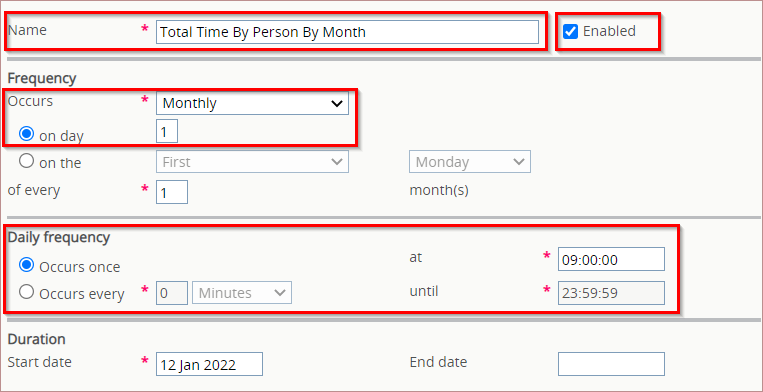
Task: Expand the 'First' ordinal dropdown
Action: pos(252,161)
